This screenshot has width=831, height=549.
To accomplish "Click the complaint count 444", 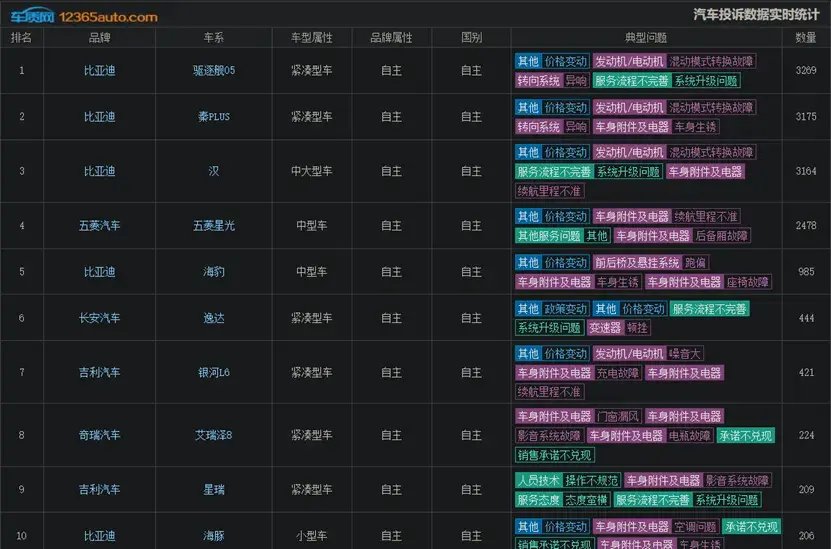I will (806, 318).
